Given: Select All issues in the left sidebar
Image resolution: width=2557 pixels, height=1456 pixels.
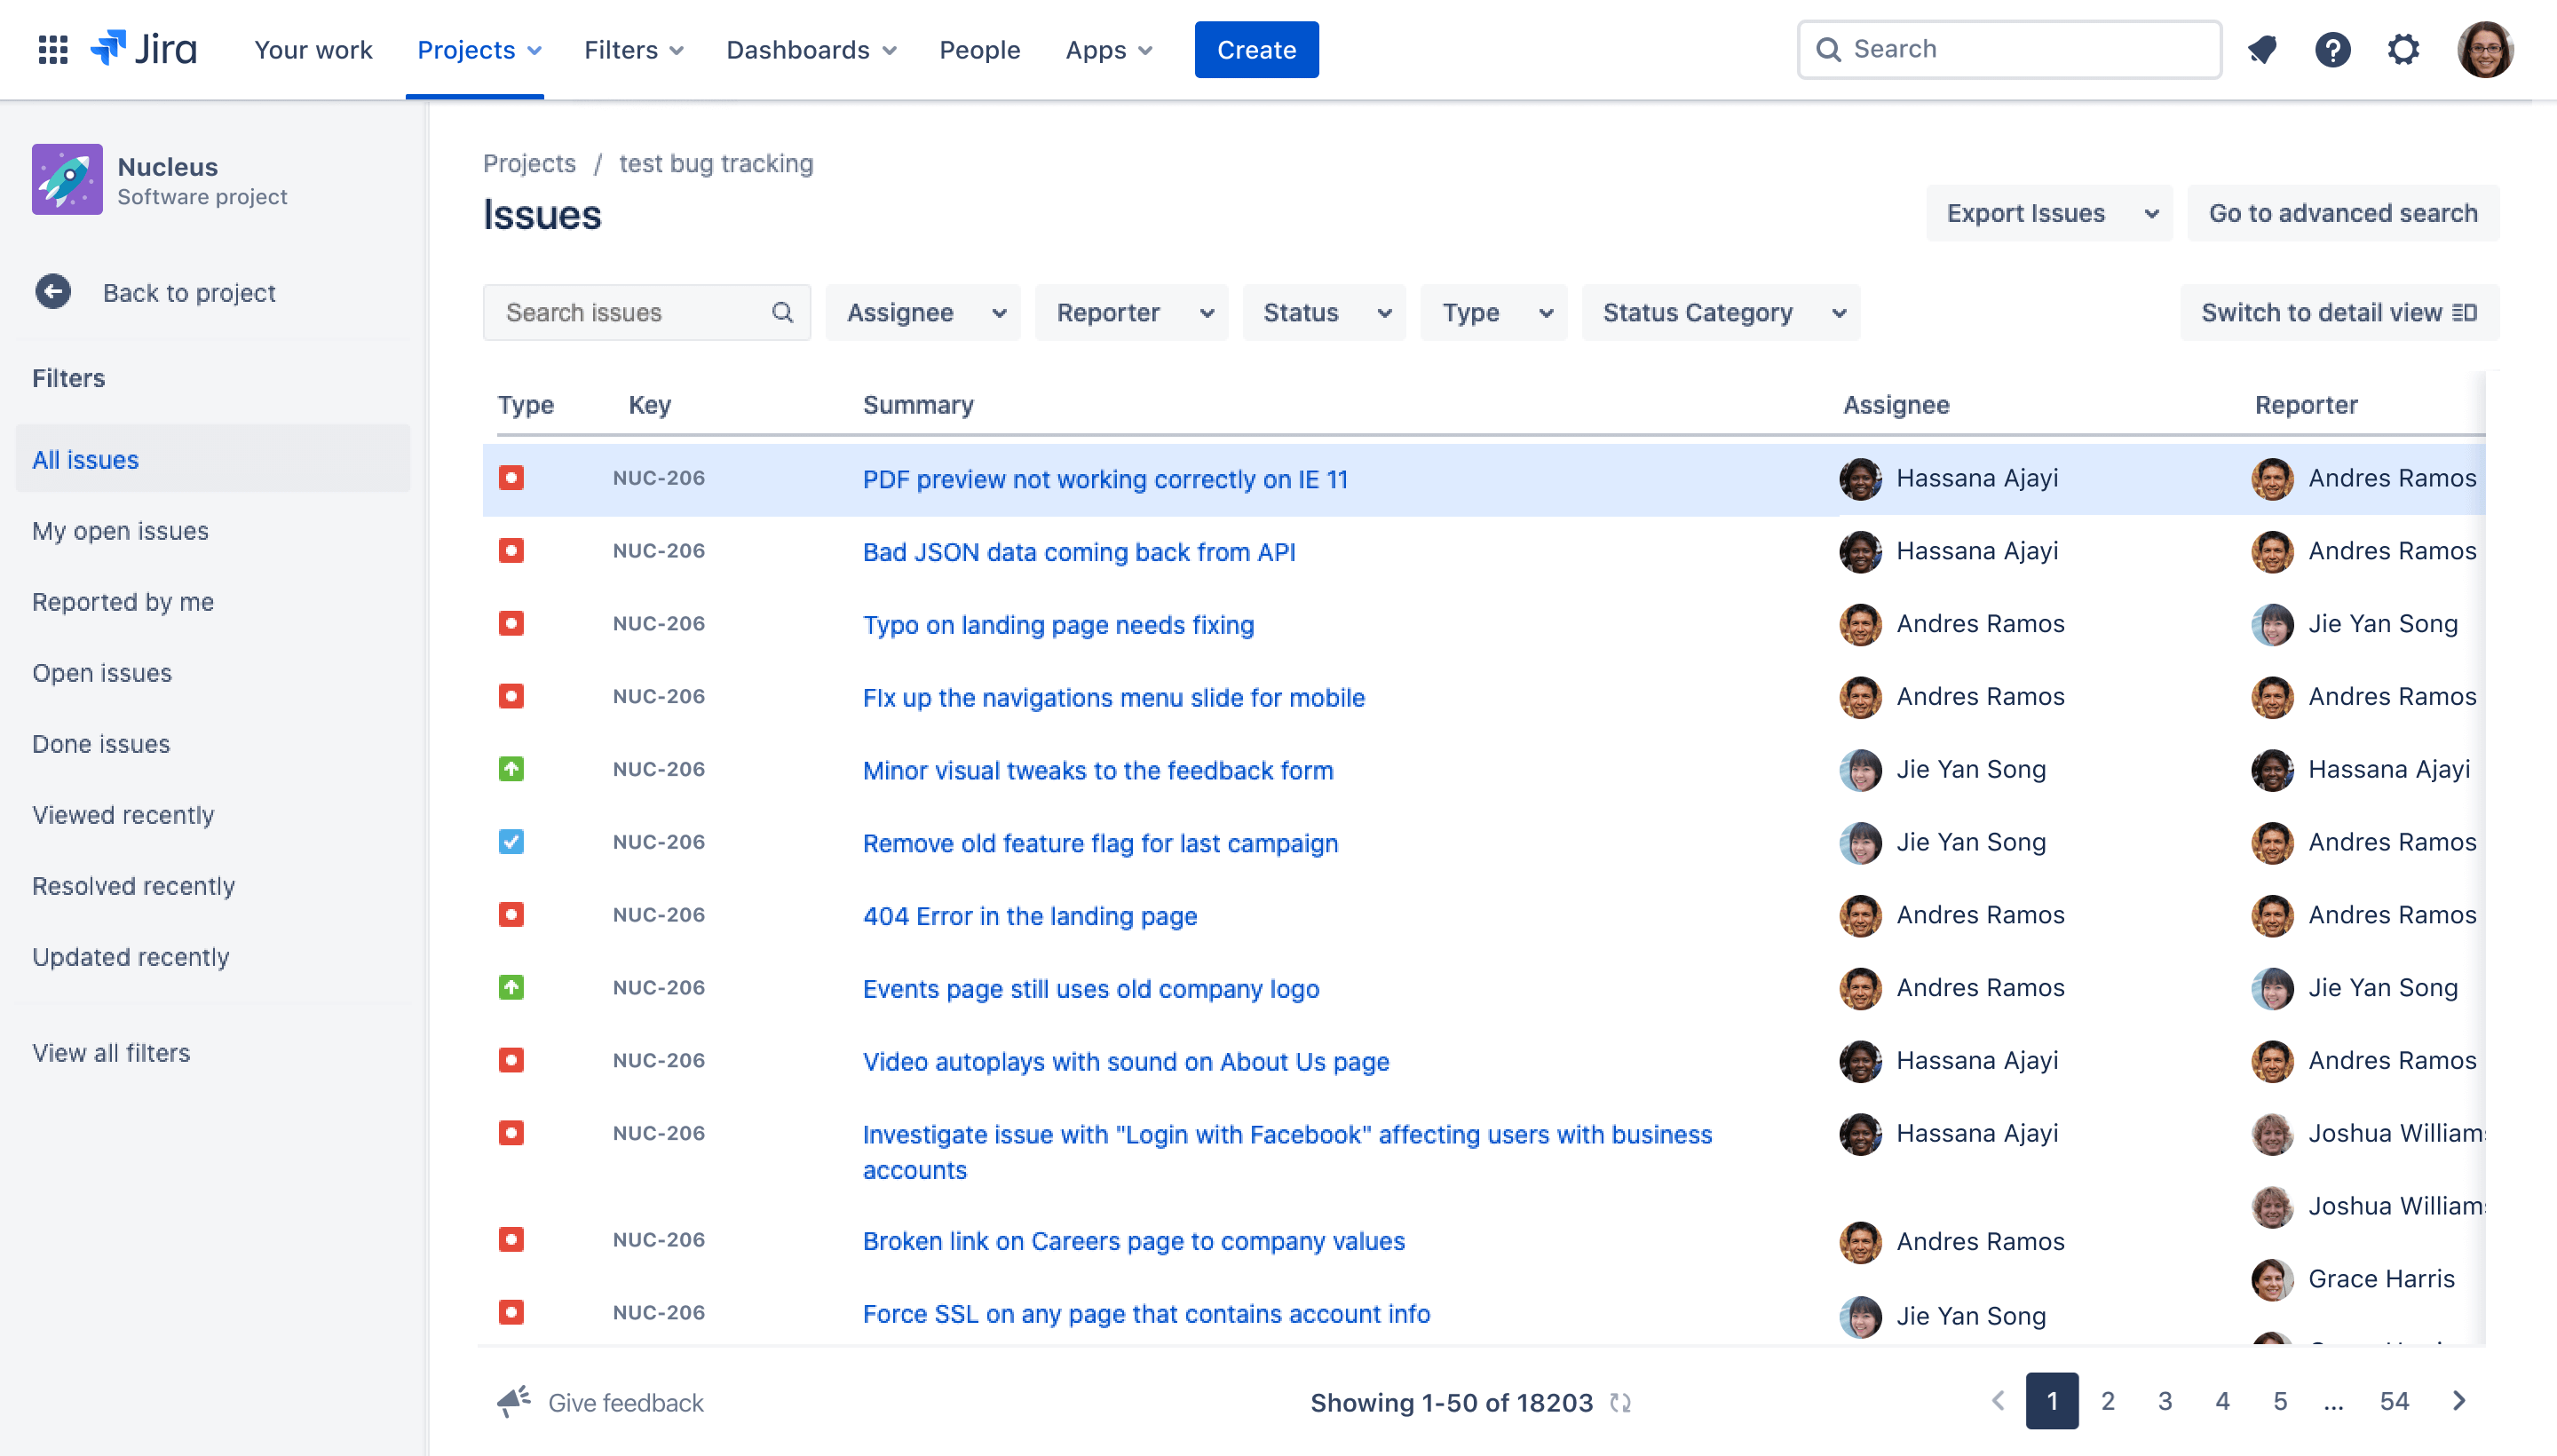Looking at the screenshot, I should coord(84,458).
